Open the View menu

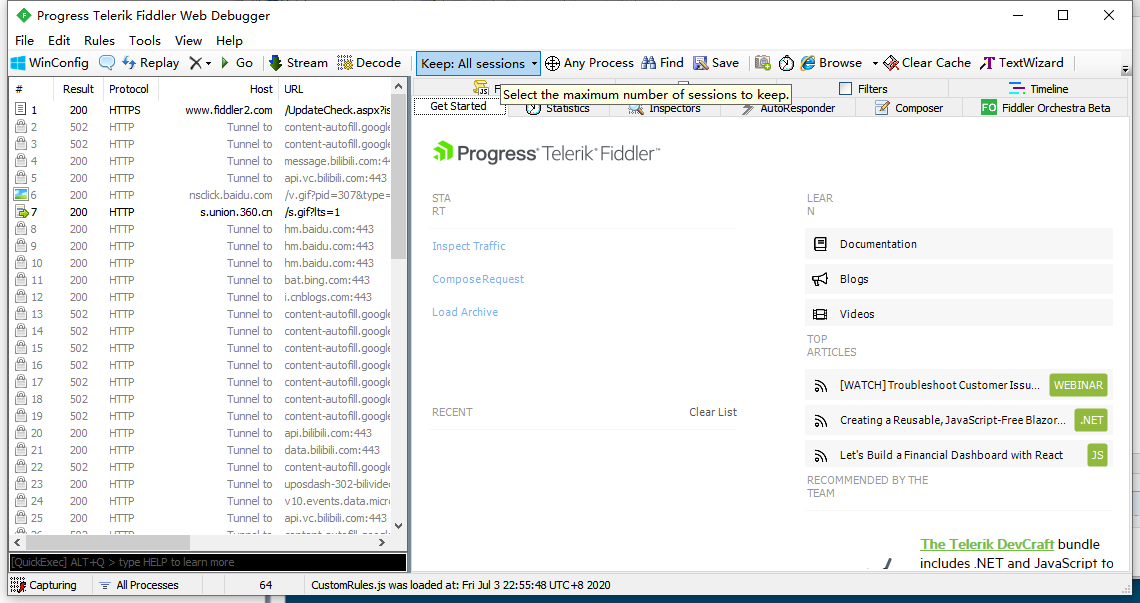pyautogui.click(x=188, y=41)
